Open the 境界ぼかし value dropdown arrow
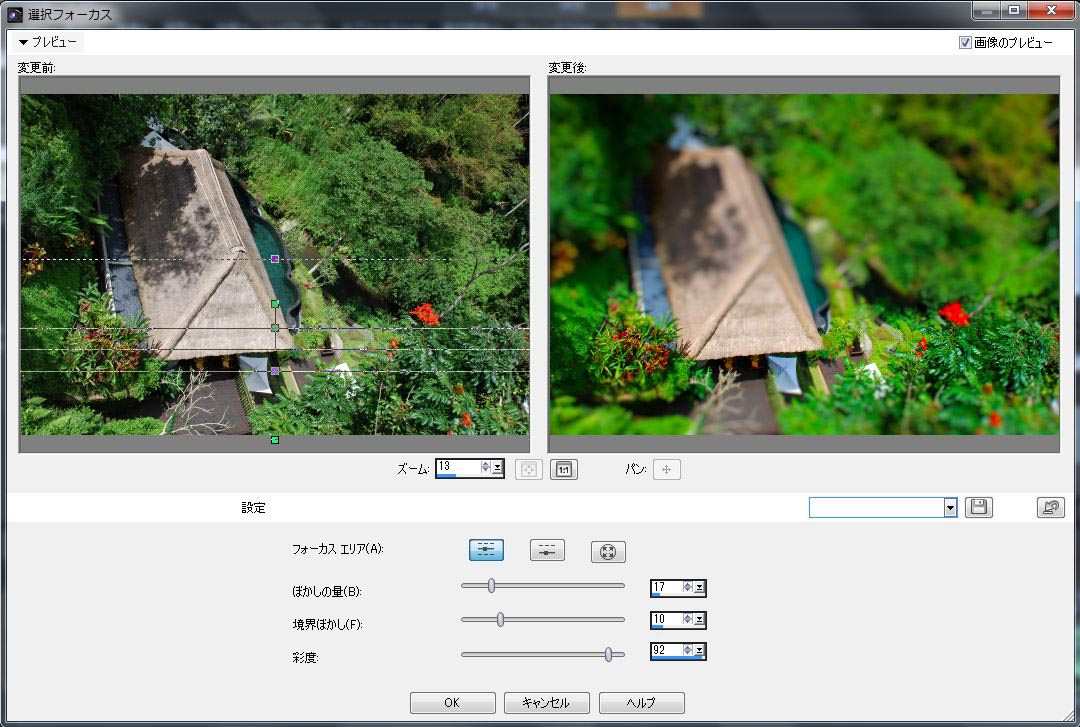The image size is (1080, 727). (x=699, y=620)
